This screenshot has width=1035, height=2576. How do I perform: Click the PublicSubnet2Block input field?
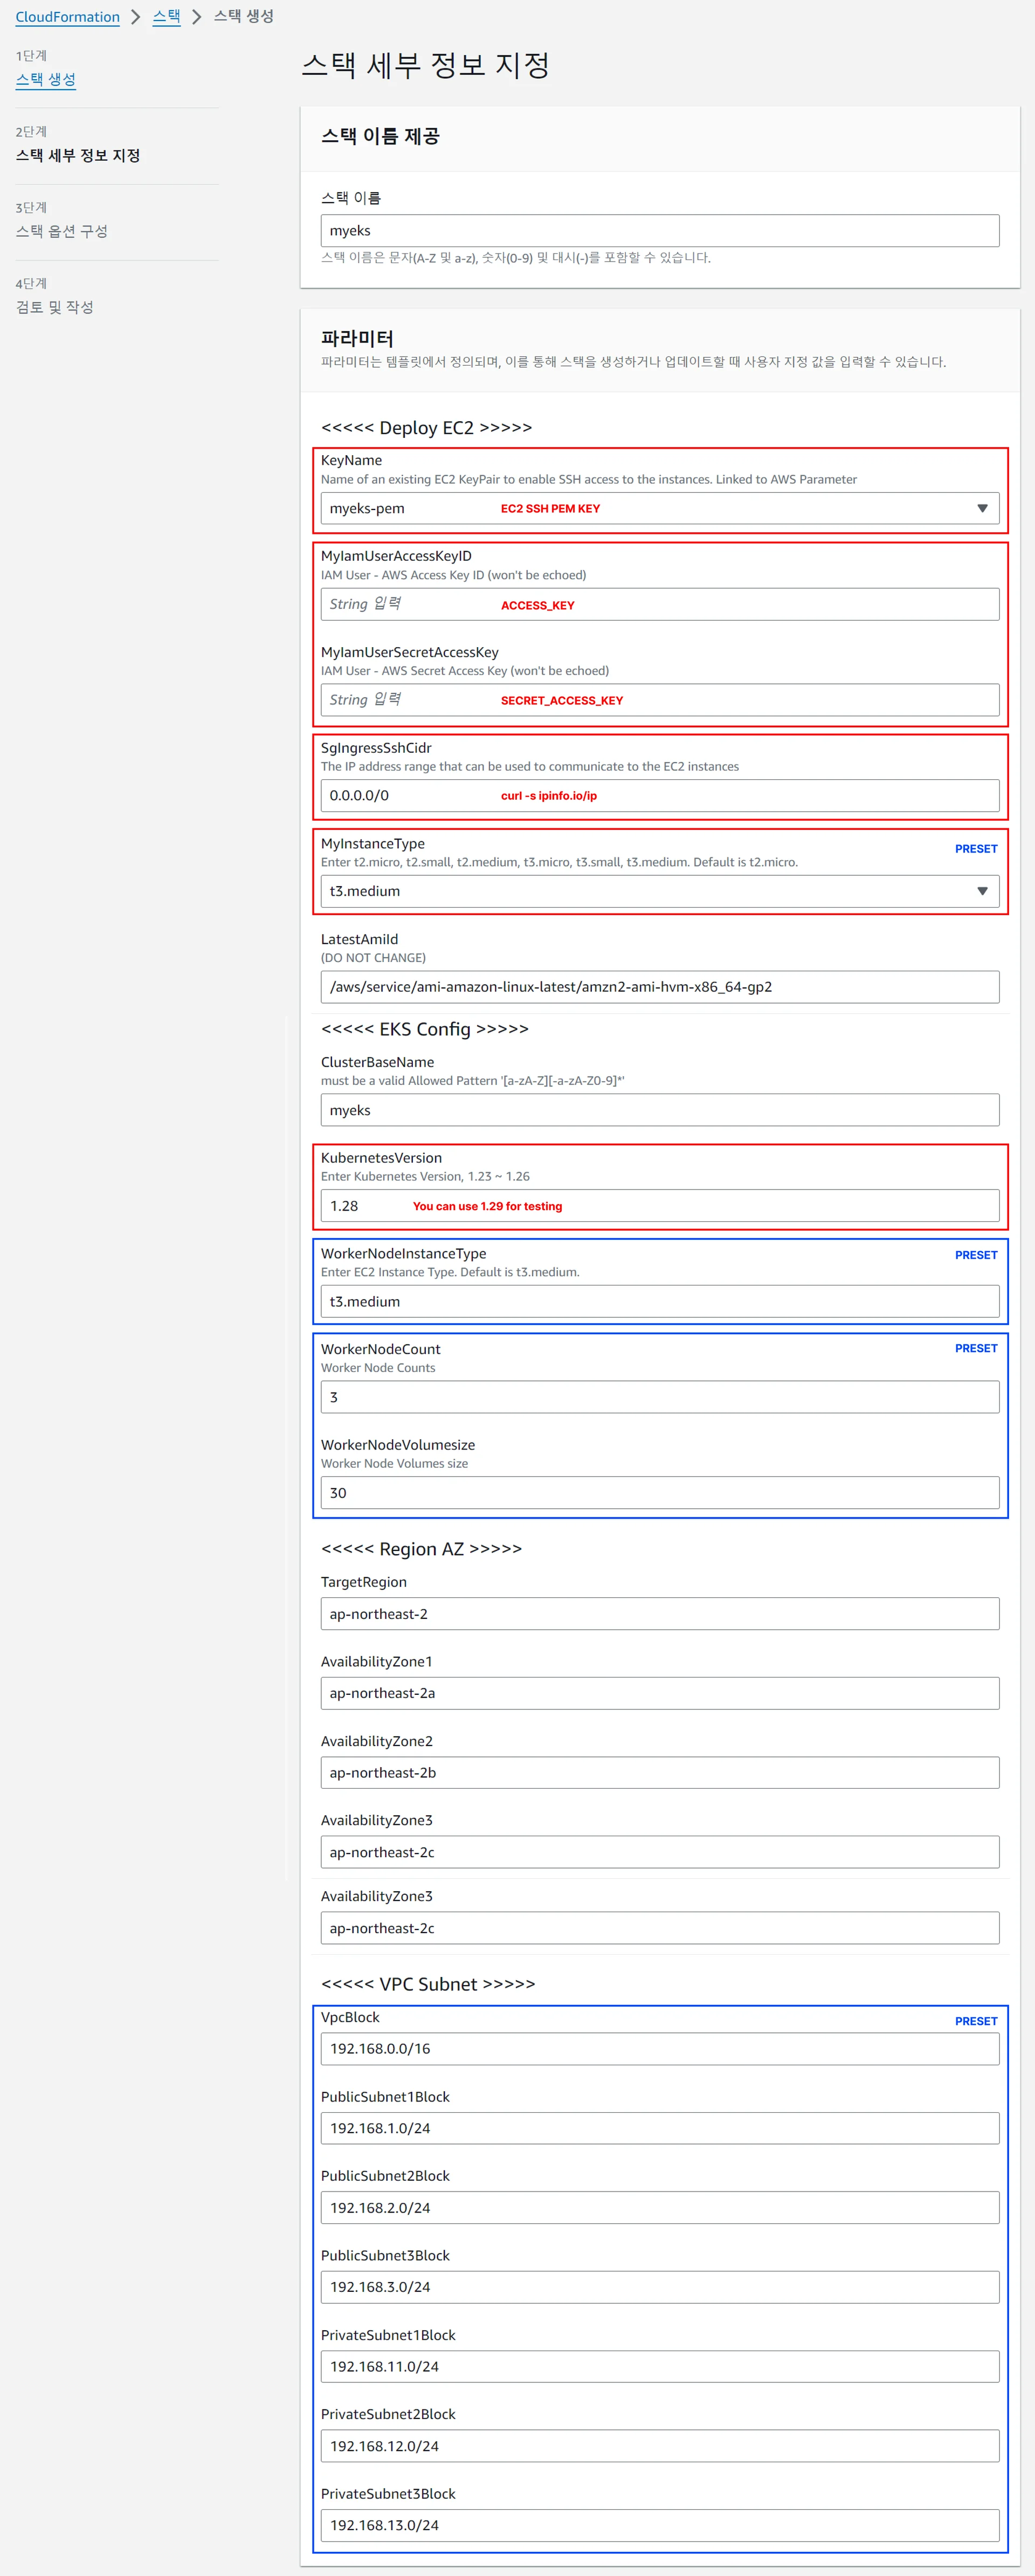(659, 2208)
